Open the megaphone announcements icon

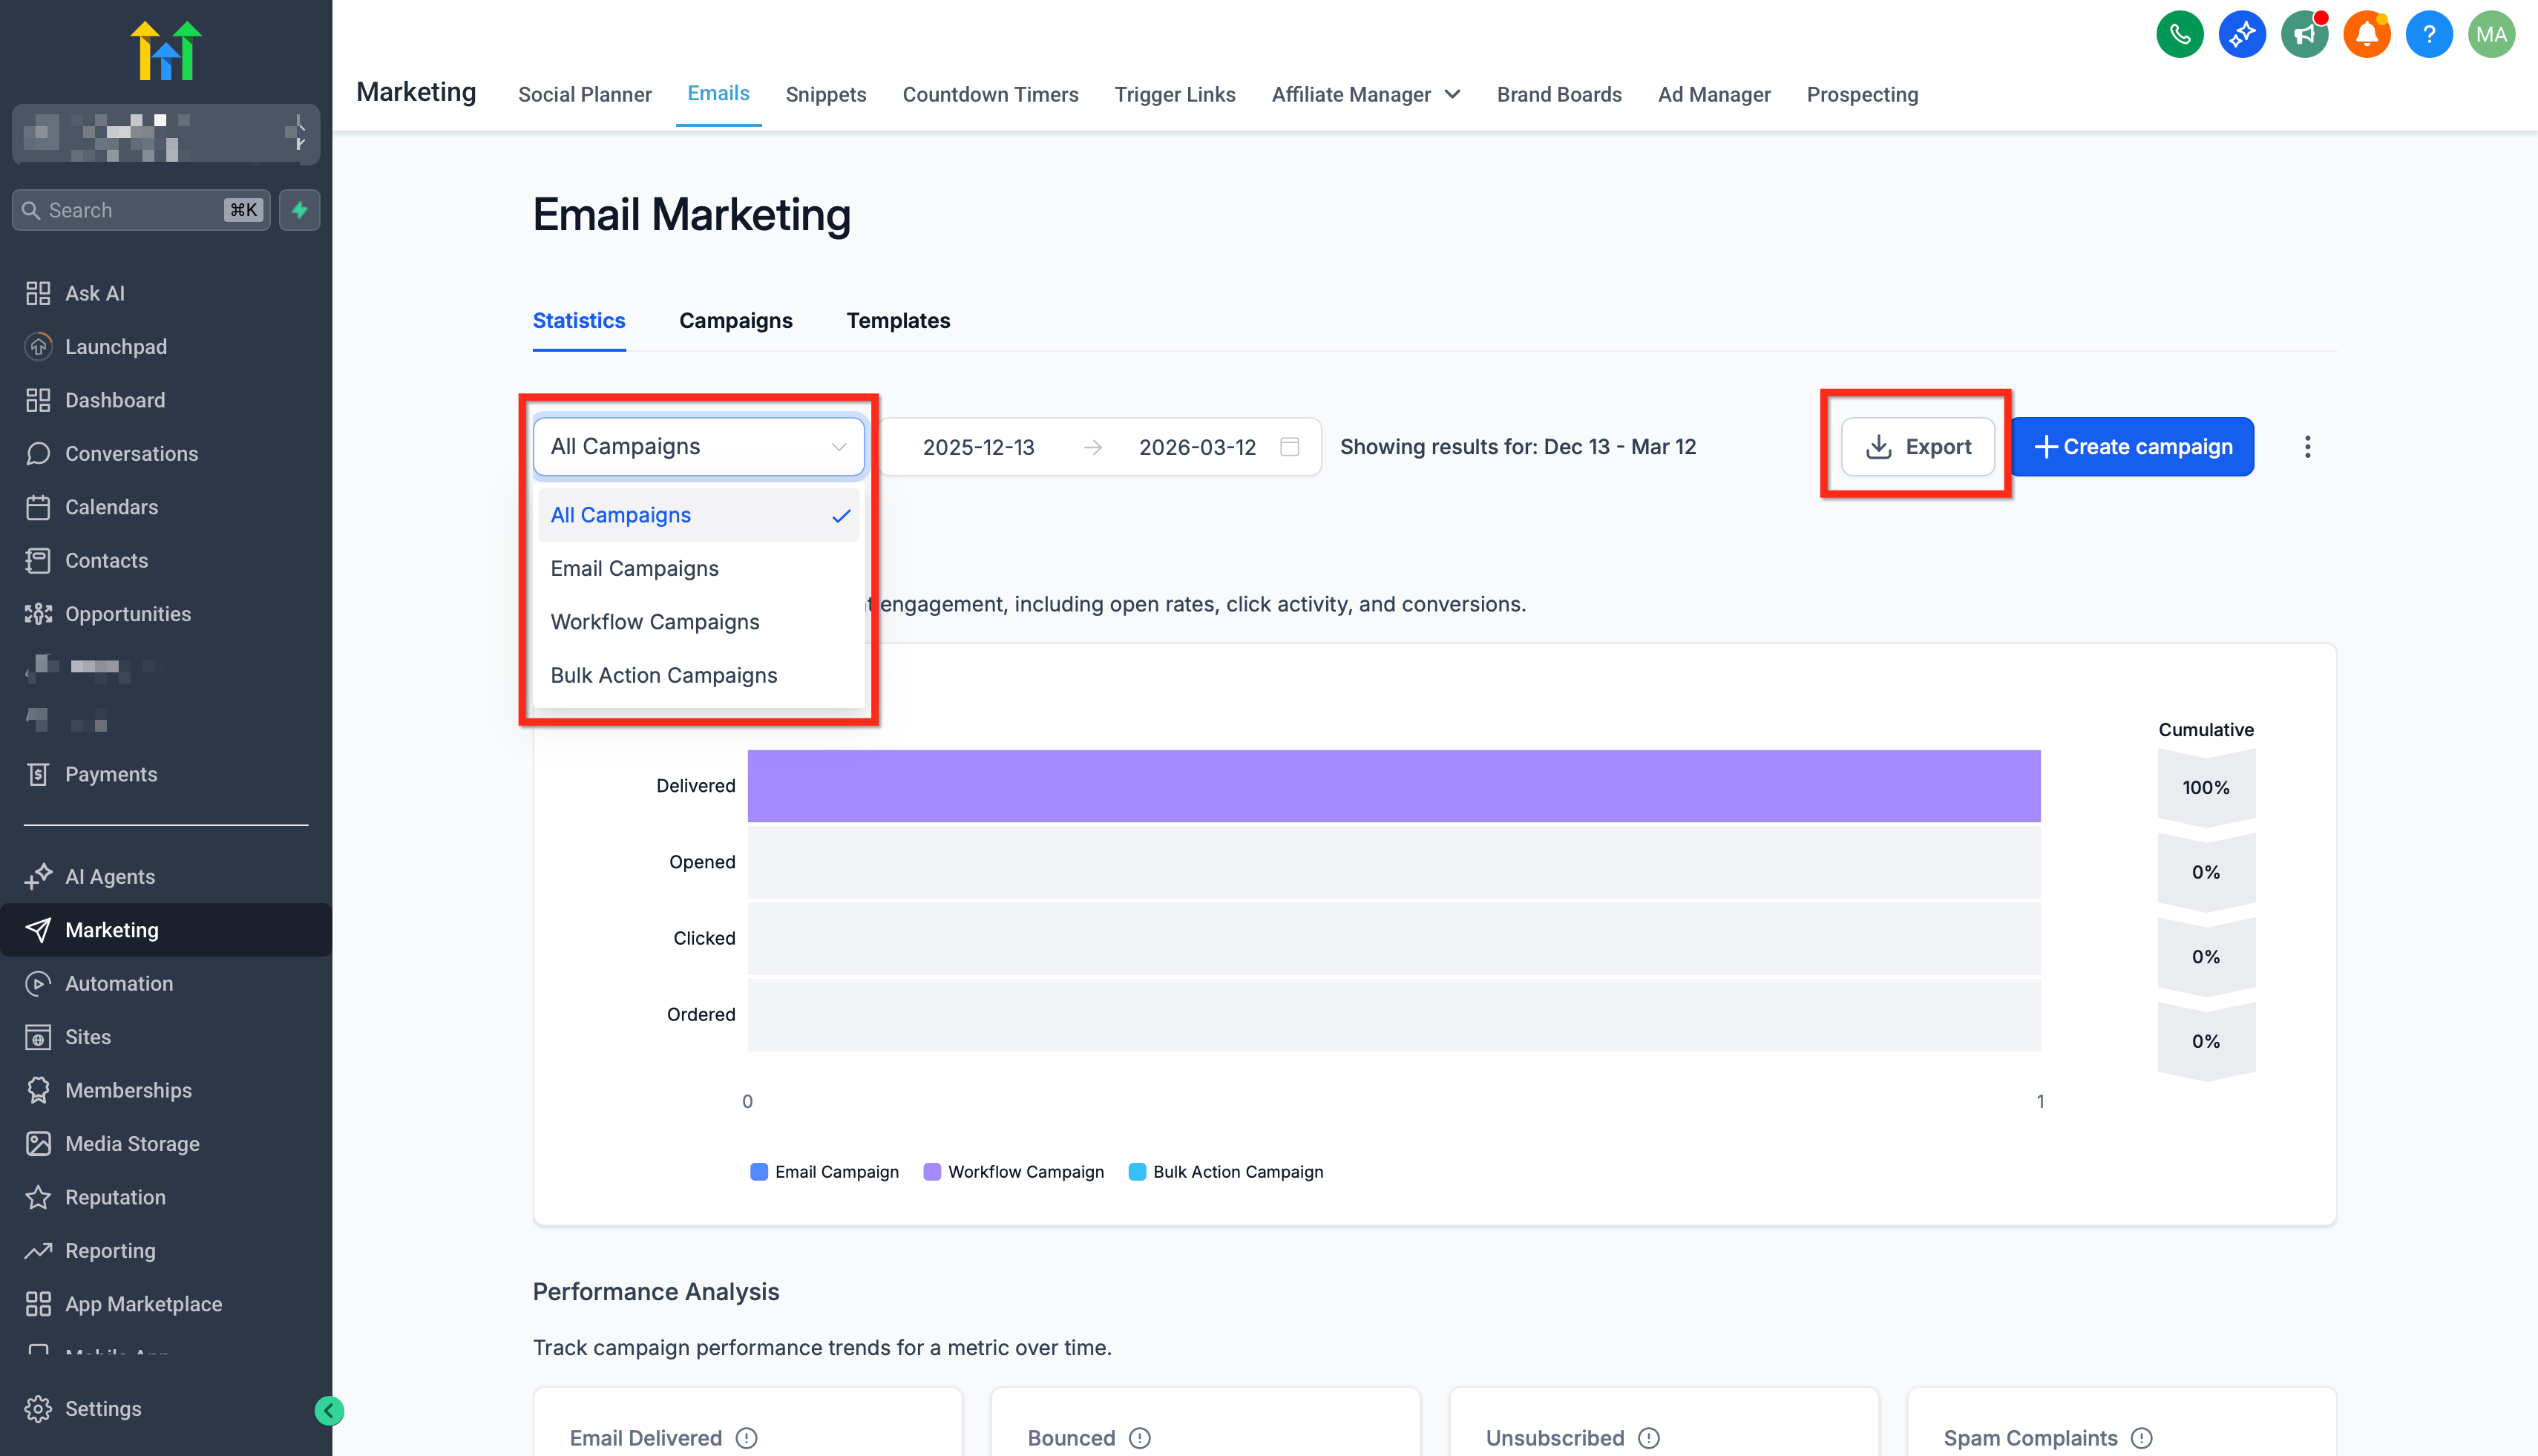pyautogui.click(x=2304, y=35)
